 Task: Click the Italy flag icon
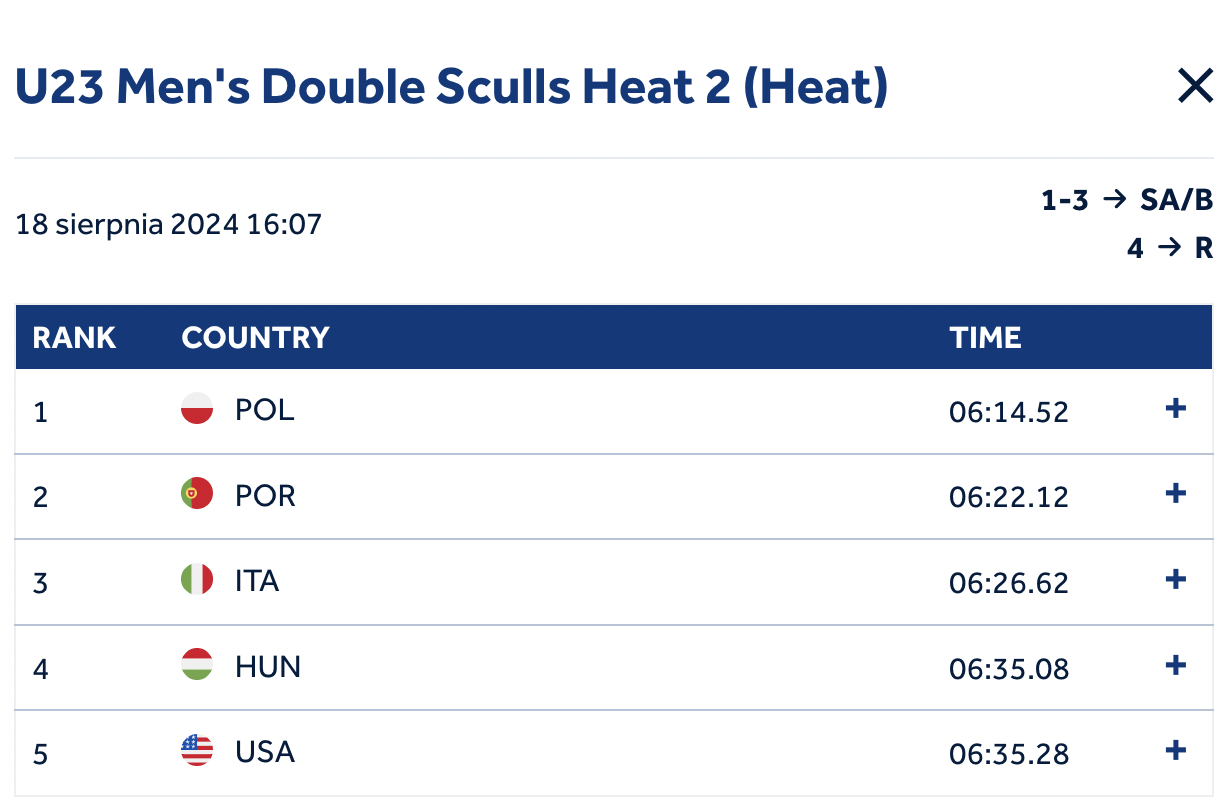[x=197, y=580]
